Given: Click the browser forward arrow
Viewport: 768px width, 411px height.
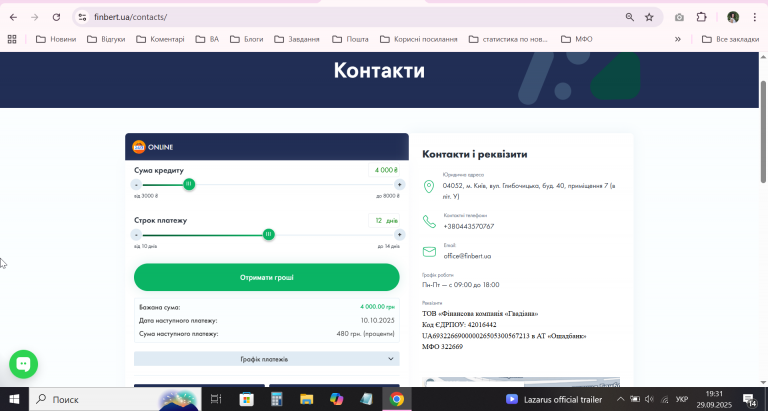Looking at the screenshot, I should pyautogui.click(x=34, y=17).
